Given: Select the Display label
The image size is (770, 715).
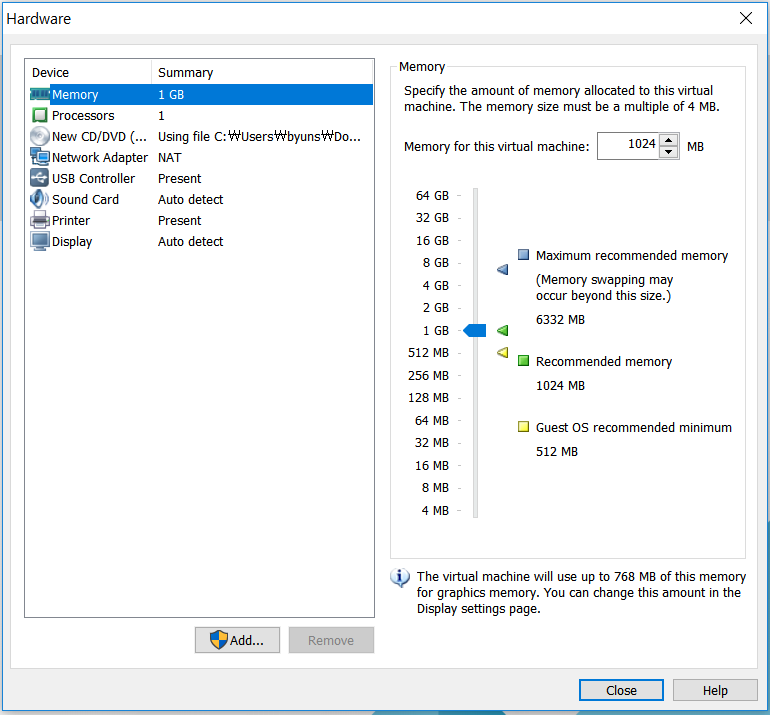Looking at the screenshot, I should (x=72, y=242).
